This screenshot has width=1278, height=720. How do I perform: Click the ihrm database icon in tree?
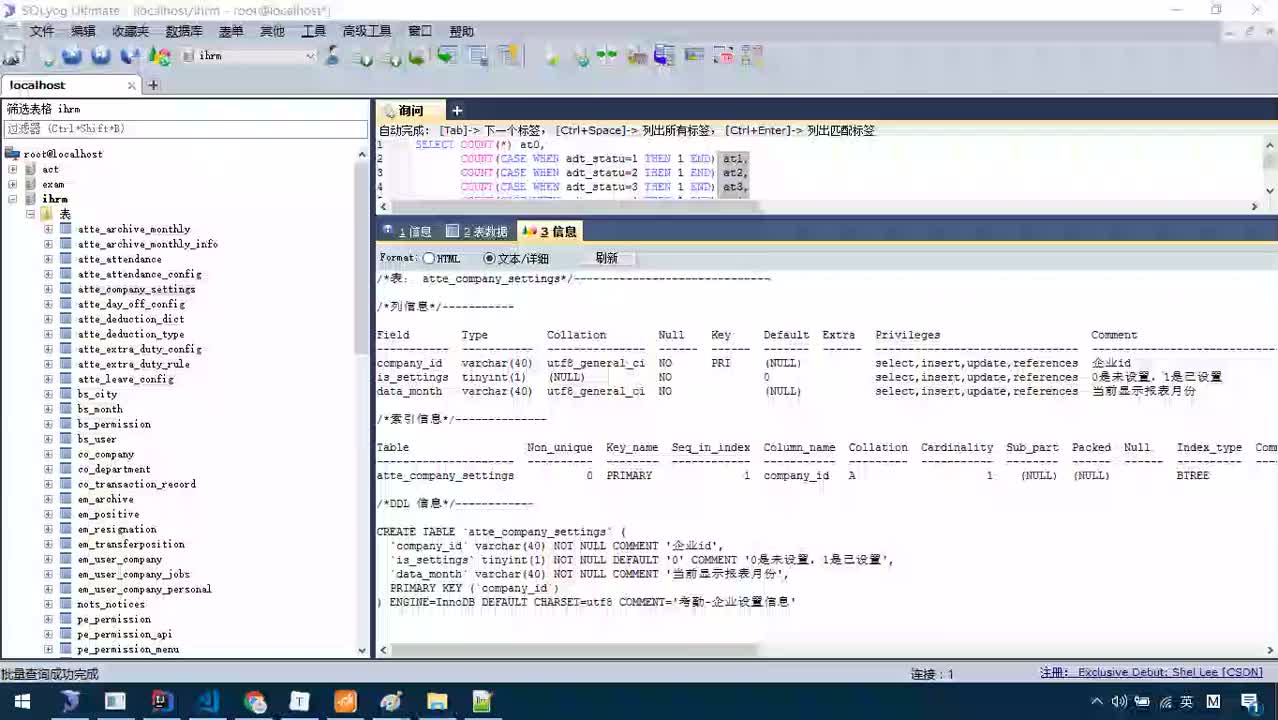click(x=31, y=199)
